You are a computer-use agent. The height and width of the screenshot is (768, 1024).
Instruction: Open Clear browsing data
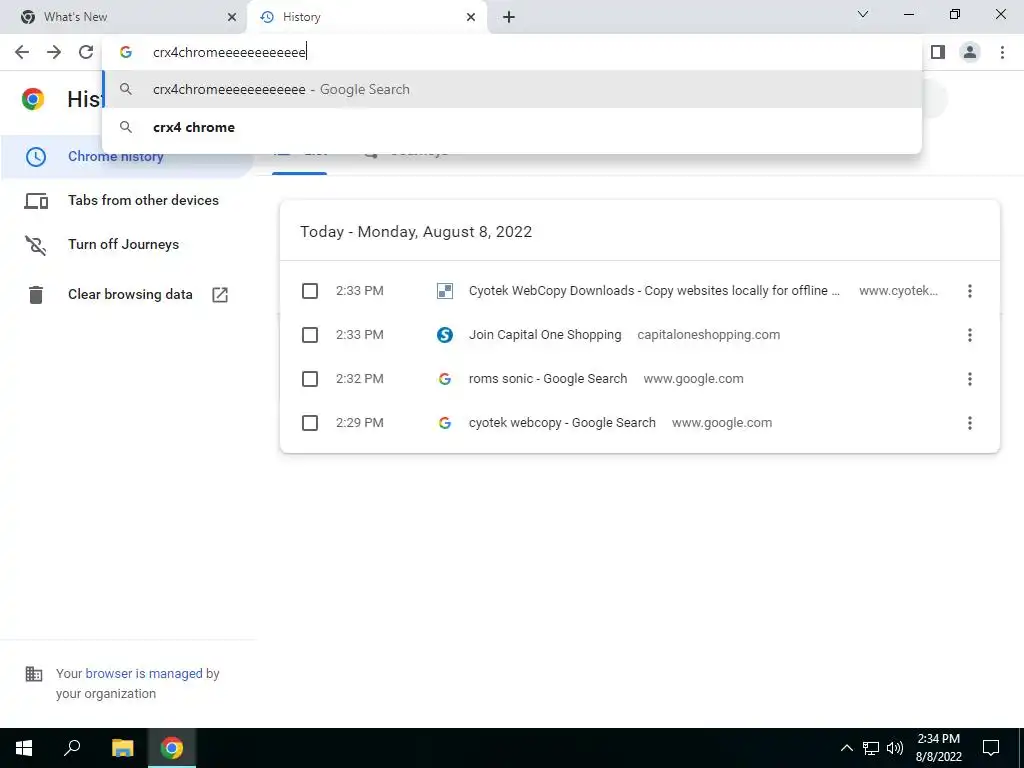tap(130, 295)
